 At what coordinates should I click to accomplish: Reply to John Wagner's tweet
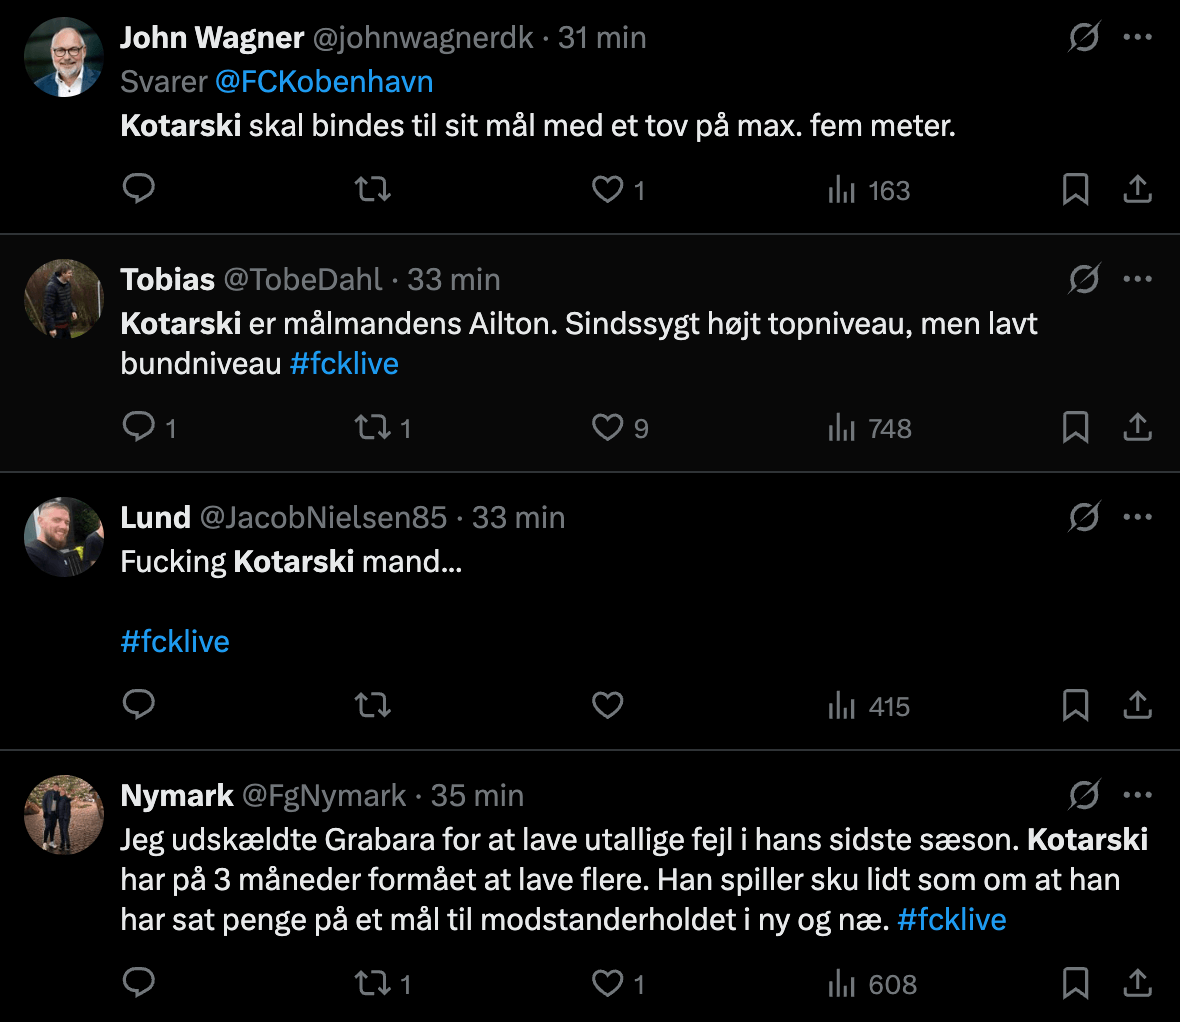(x=138, y=189)
